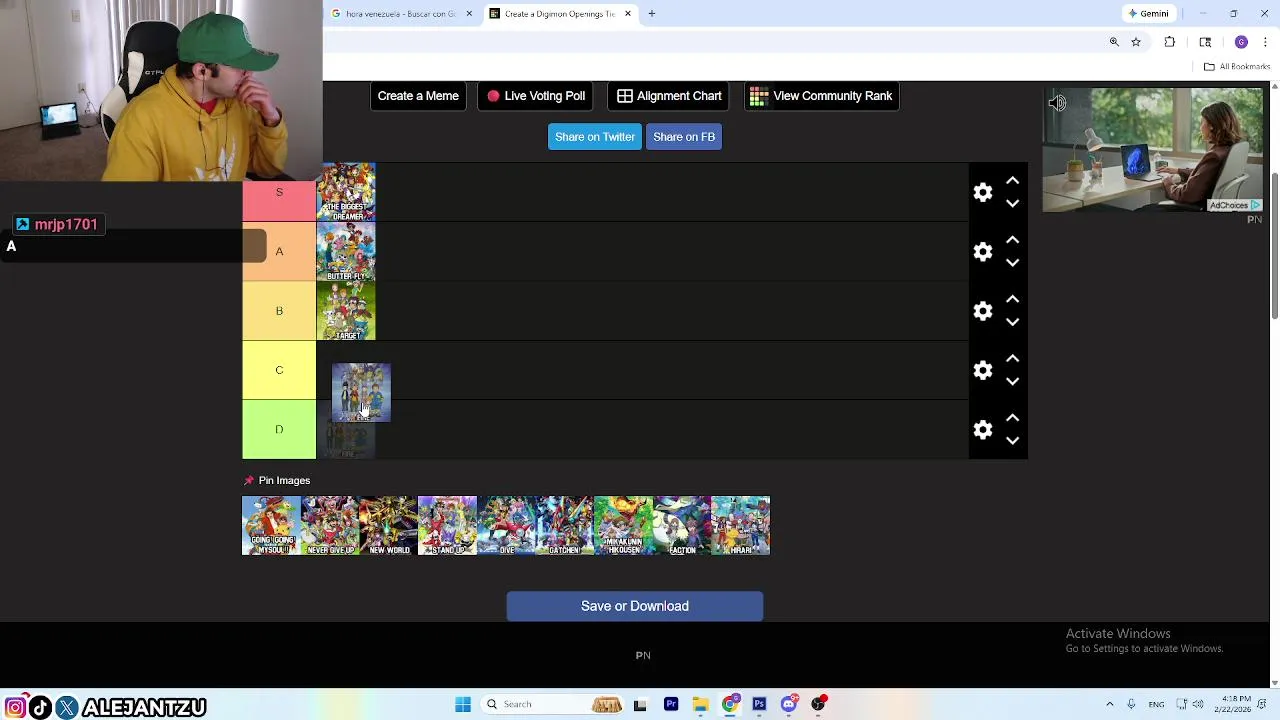Screen dimensions: 1280x720
Task: Open settings gear for the D tier row
Action: pos(983,430)
